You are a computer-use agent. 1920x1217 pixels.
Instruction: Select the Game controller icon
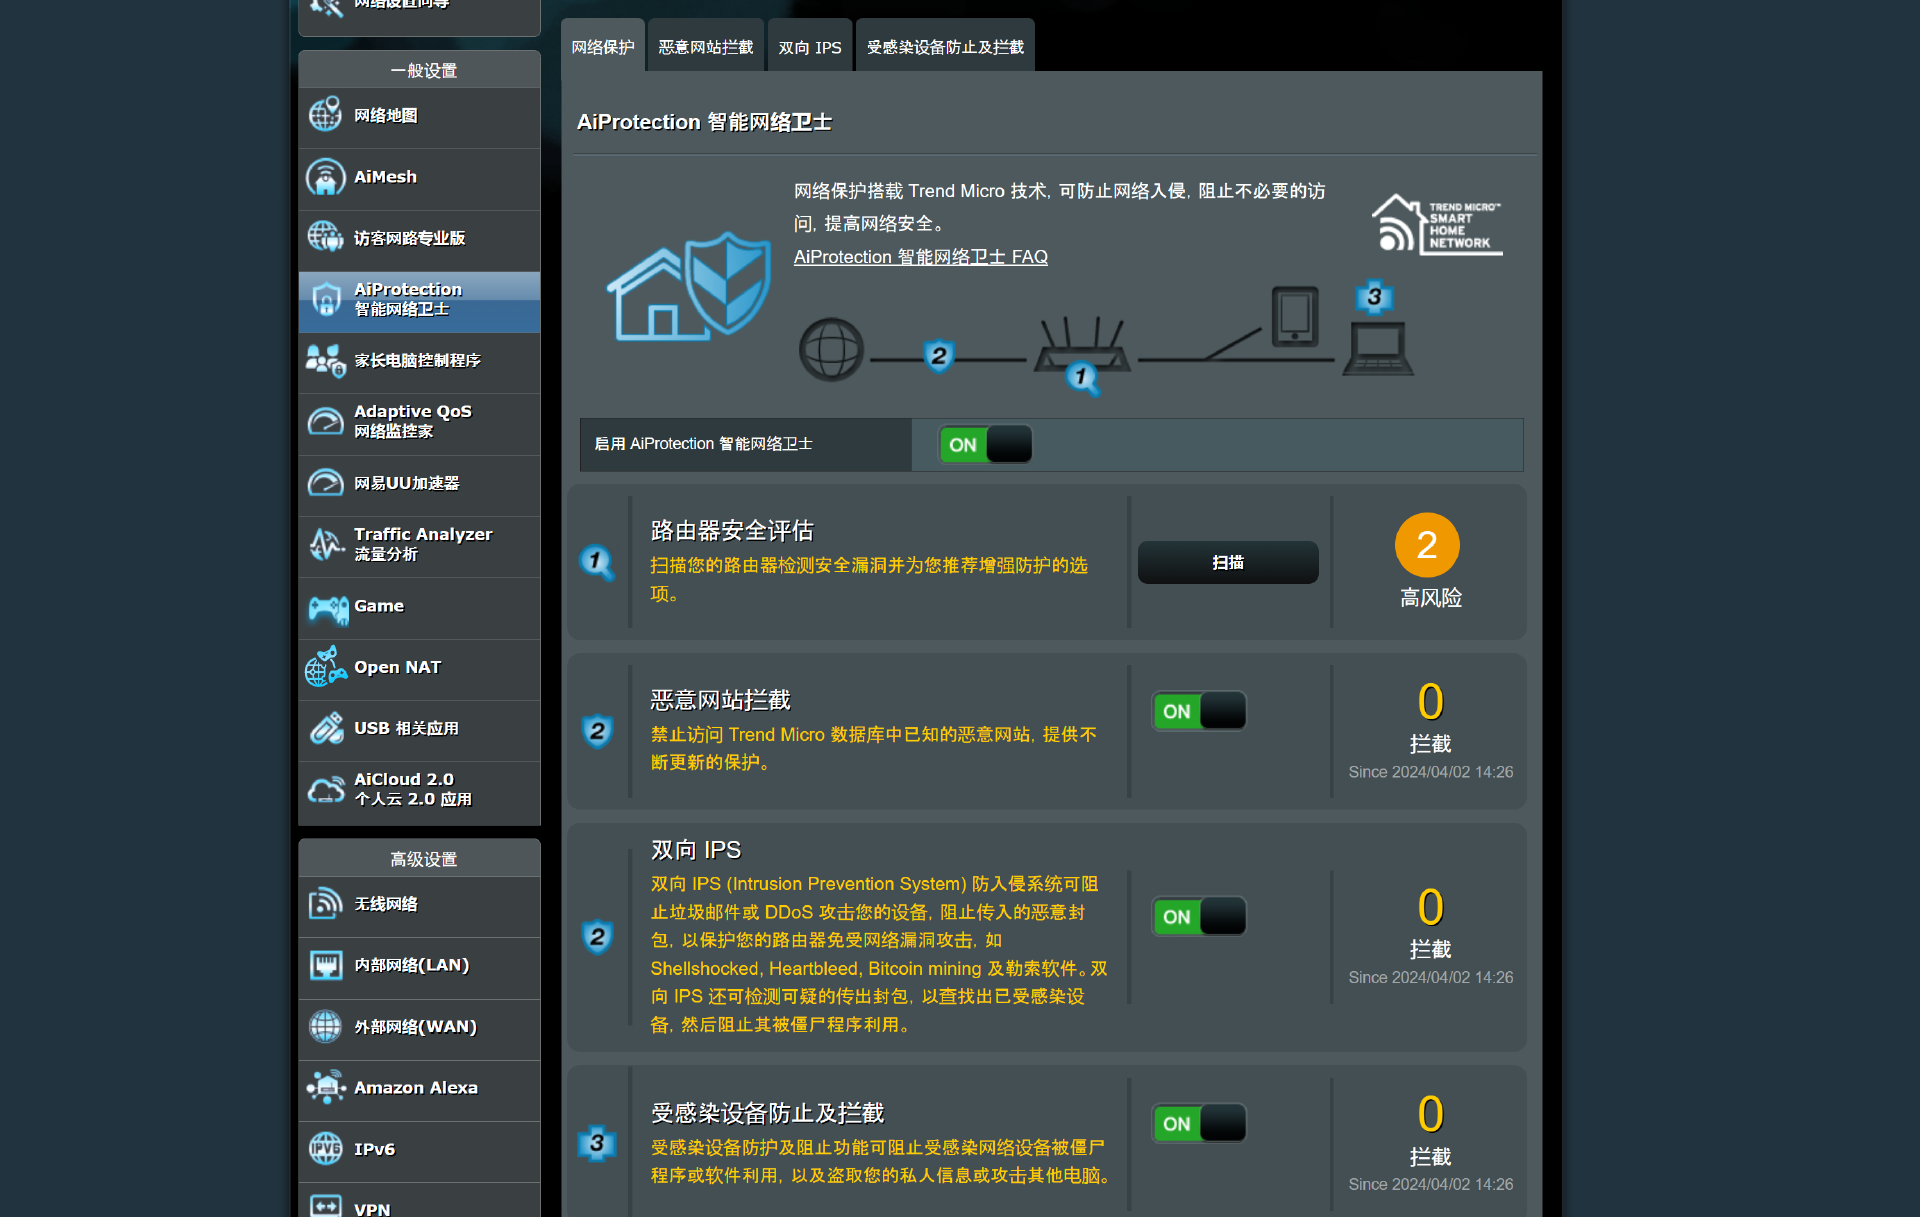point(327,607)
